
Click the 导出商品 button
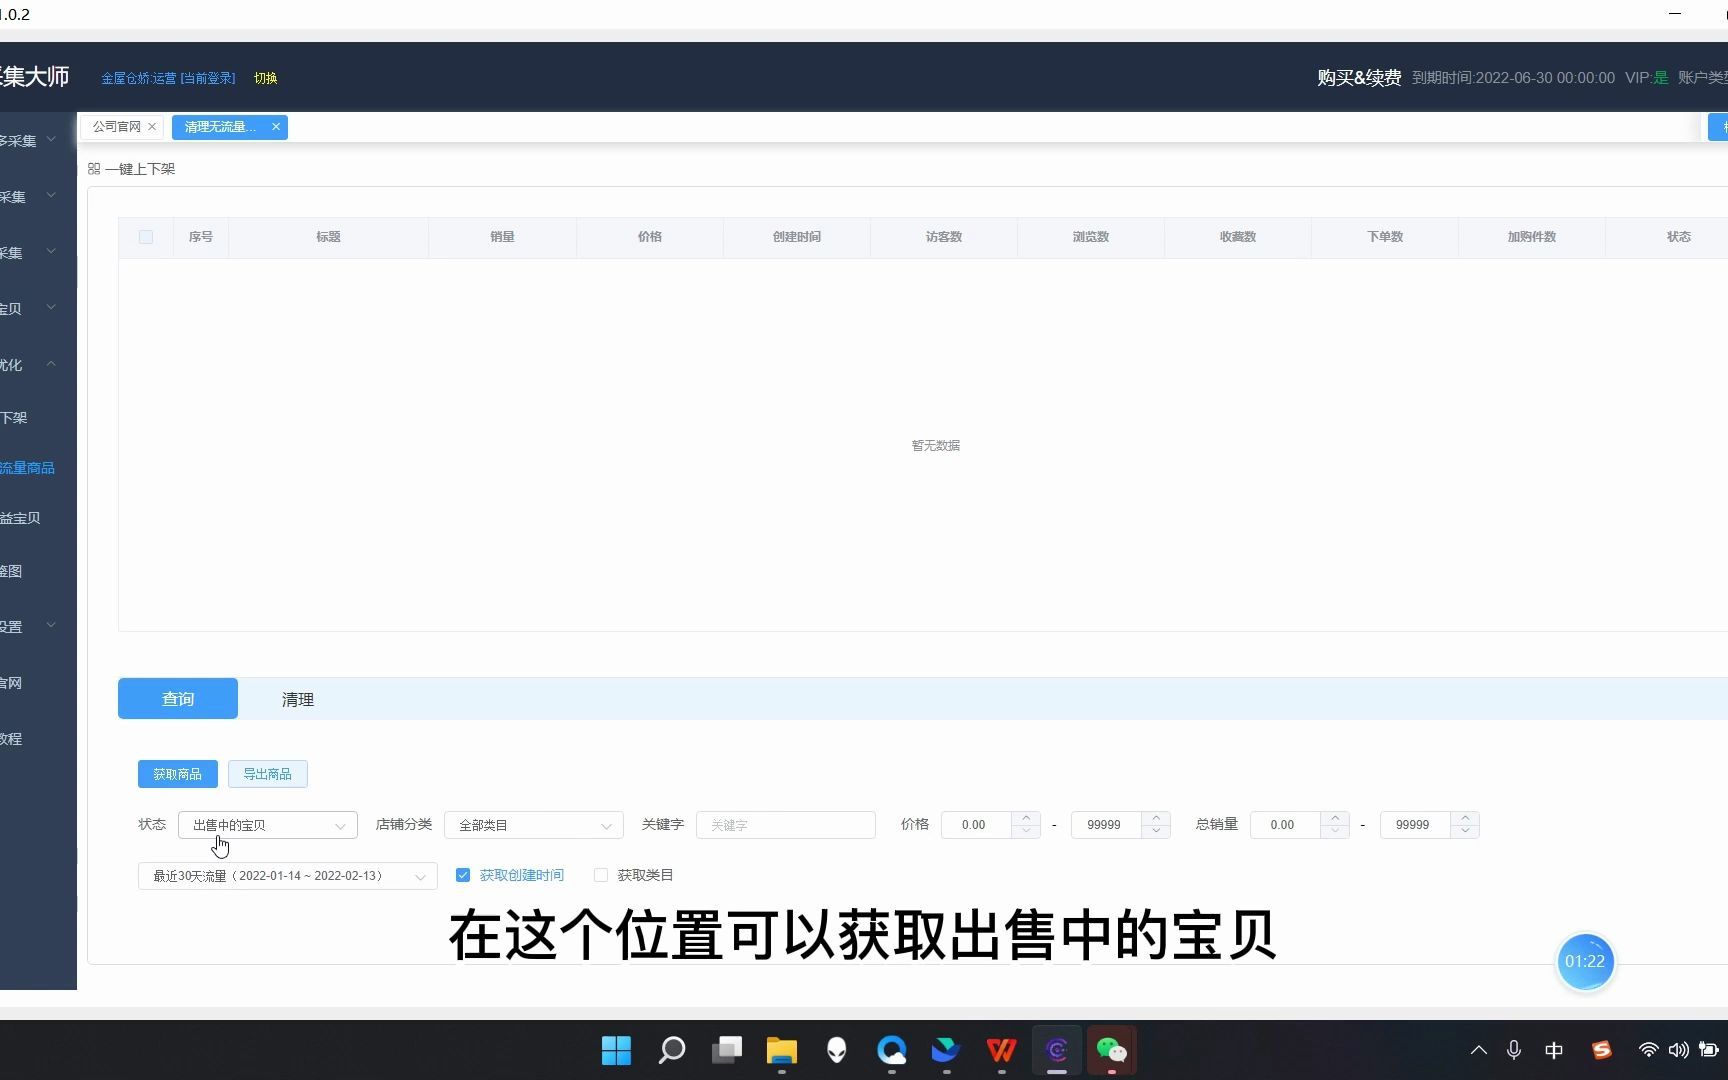(x=268, y=774)
